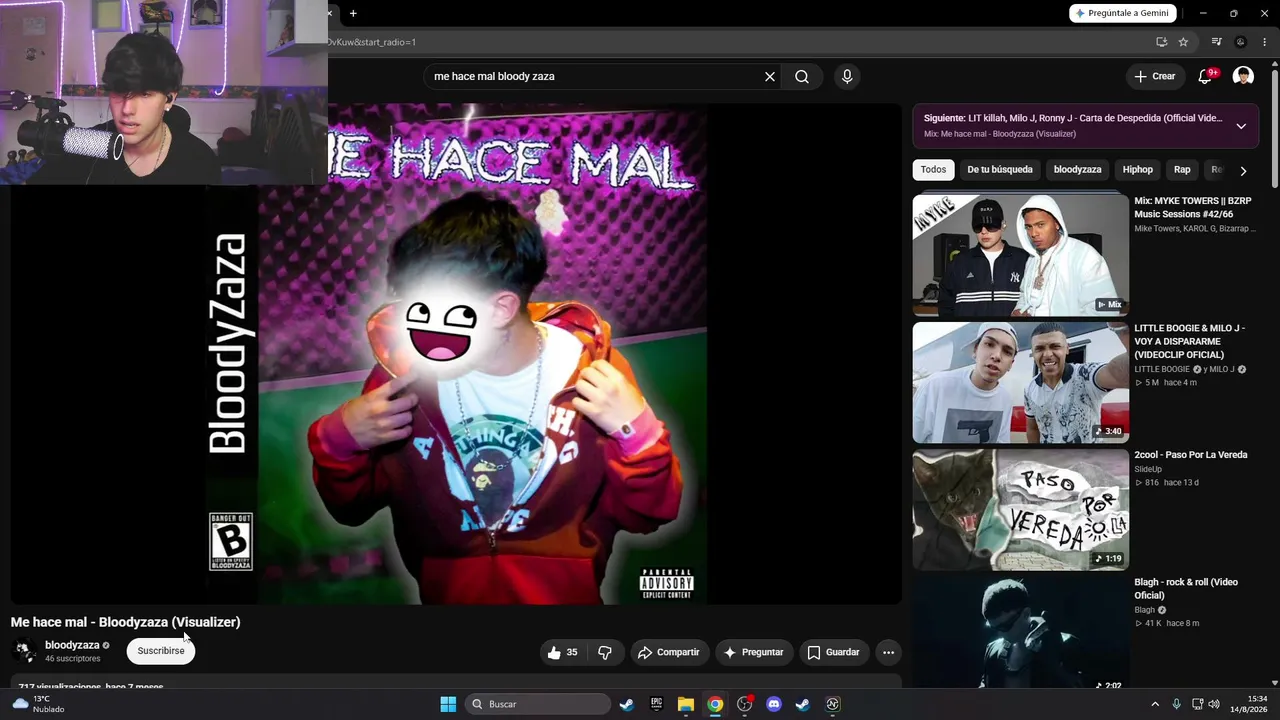Clear the YouTube search box text

point(770,76)
